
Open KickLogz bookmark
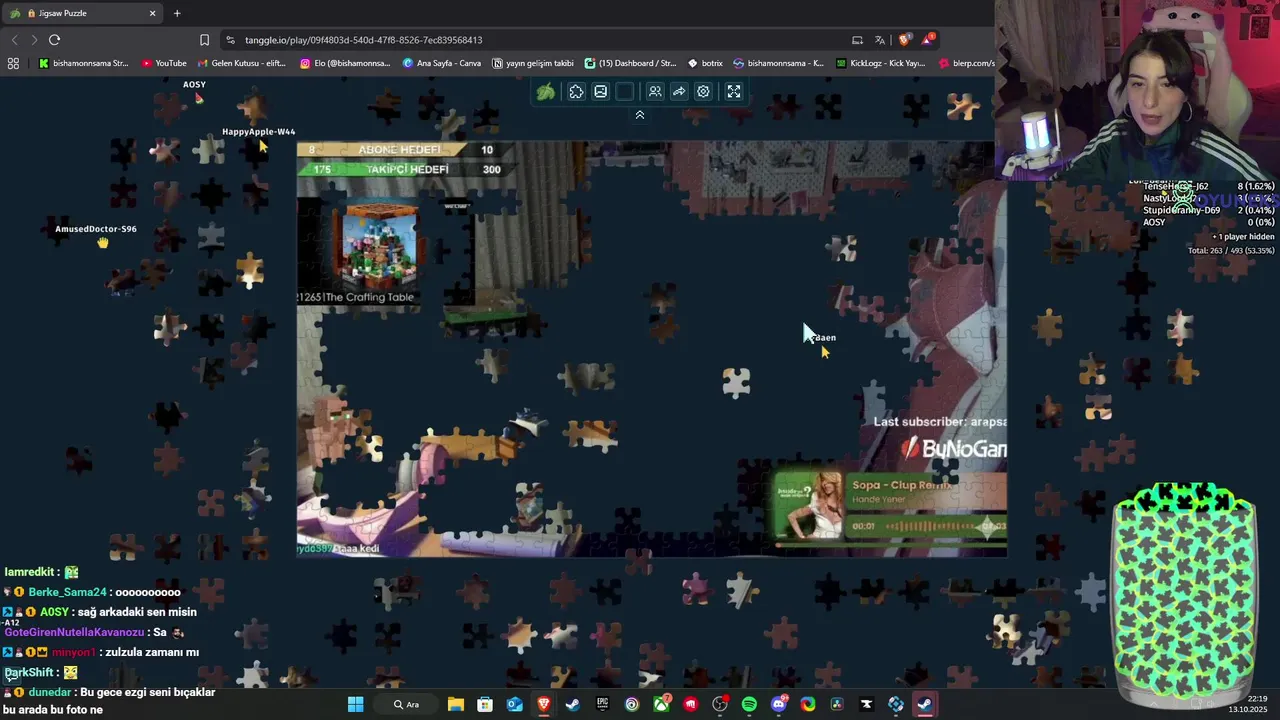click(882, 63)
